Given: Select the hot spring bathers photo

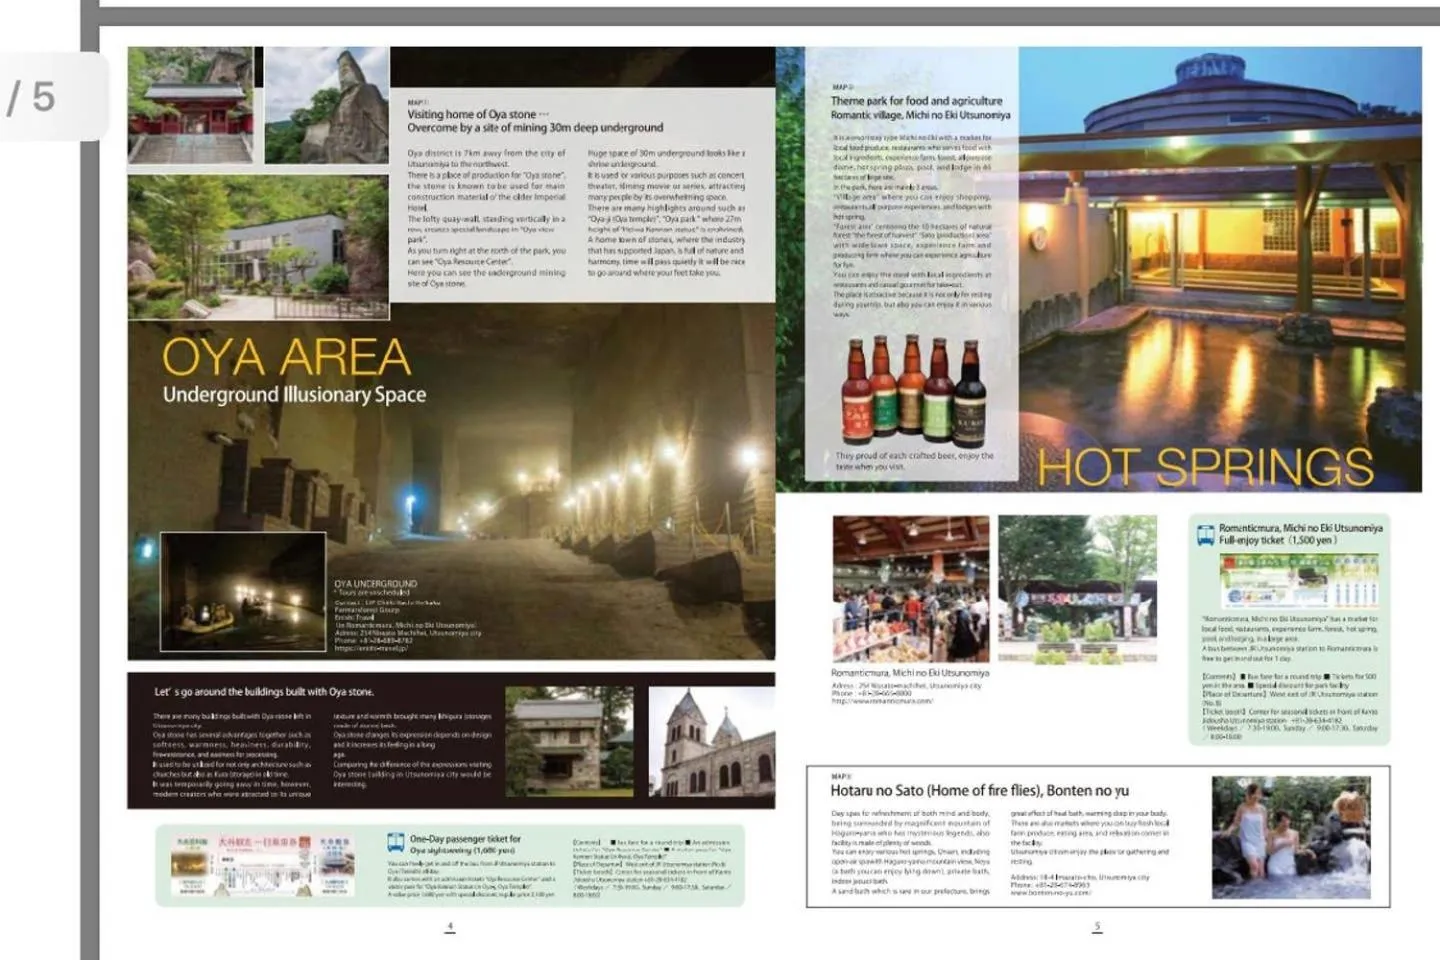Looking at the screenshot, I should pos(1290,837).
